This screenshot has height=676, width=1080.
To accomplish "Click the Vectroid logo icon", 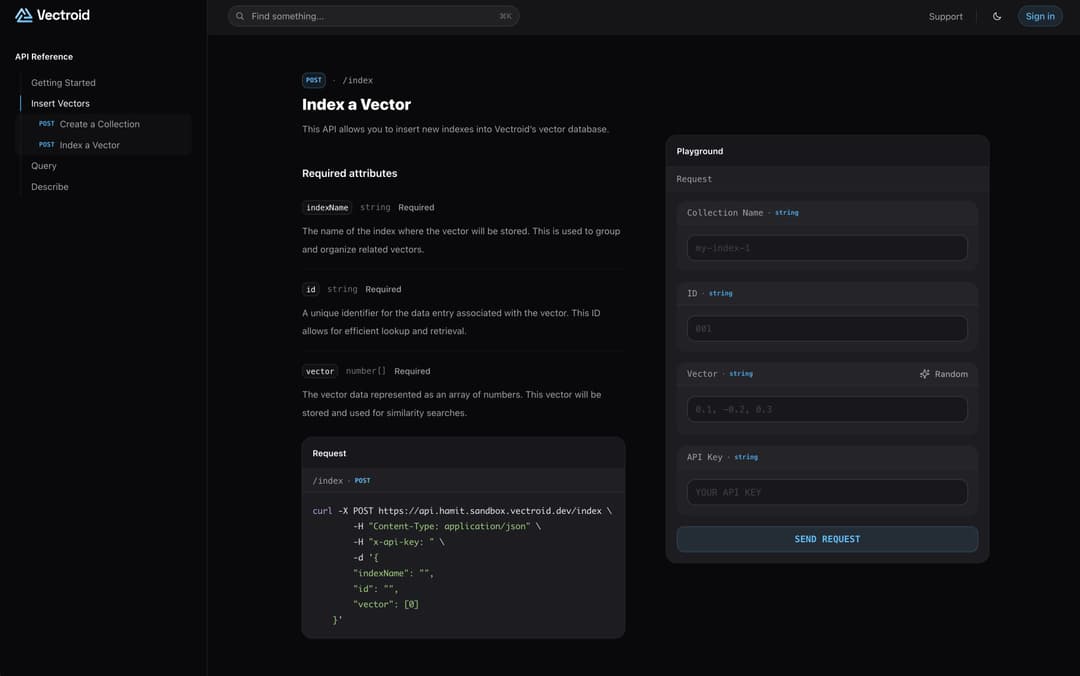I will click(x=24, y=15).
